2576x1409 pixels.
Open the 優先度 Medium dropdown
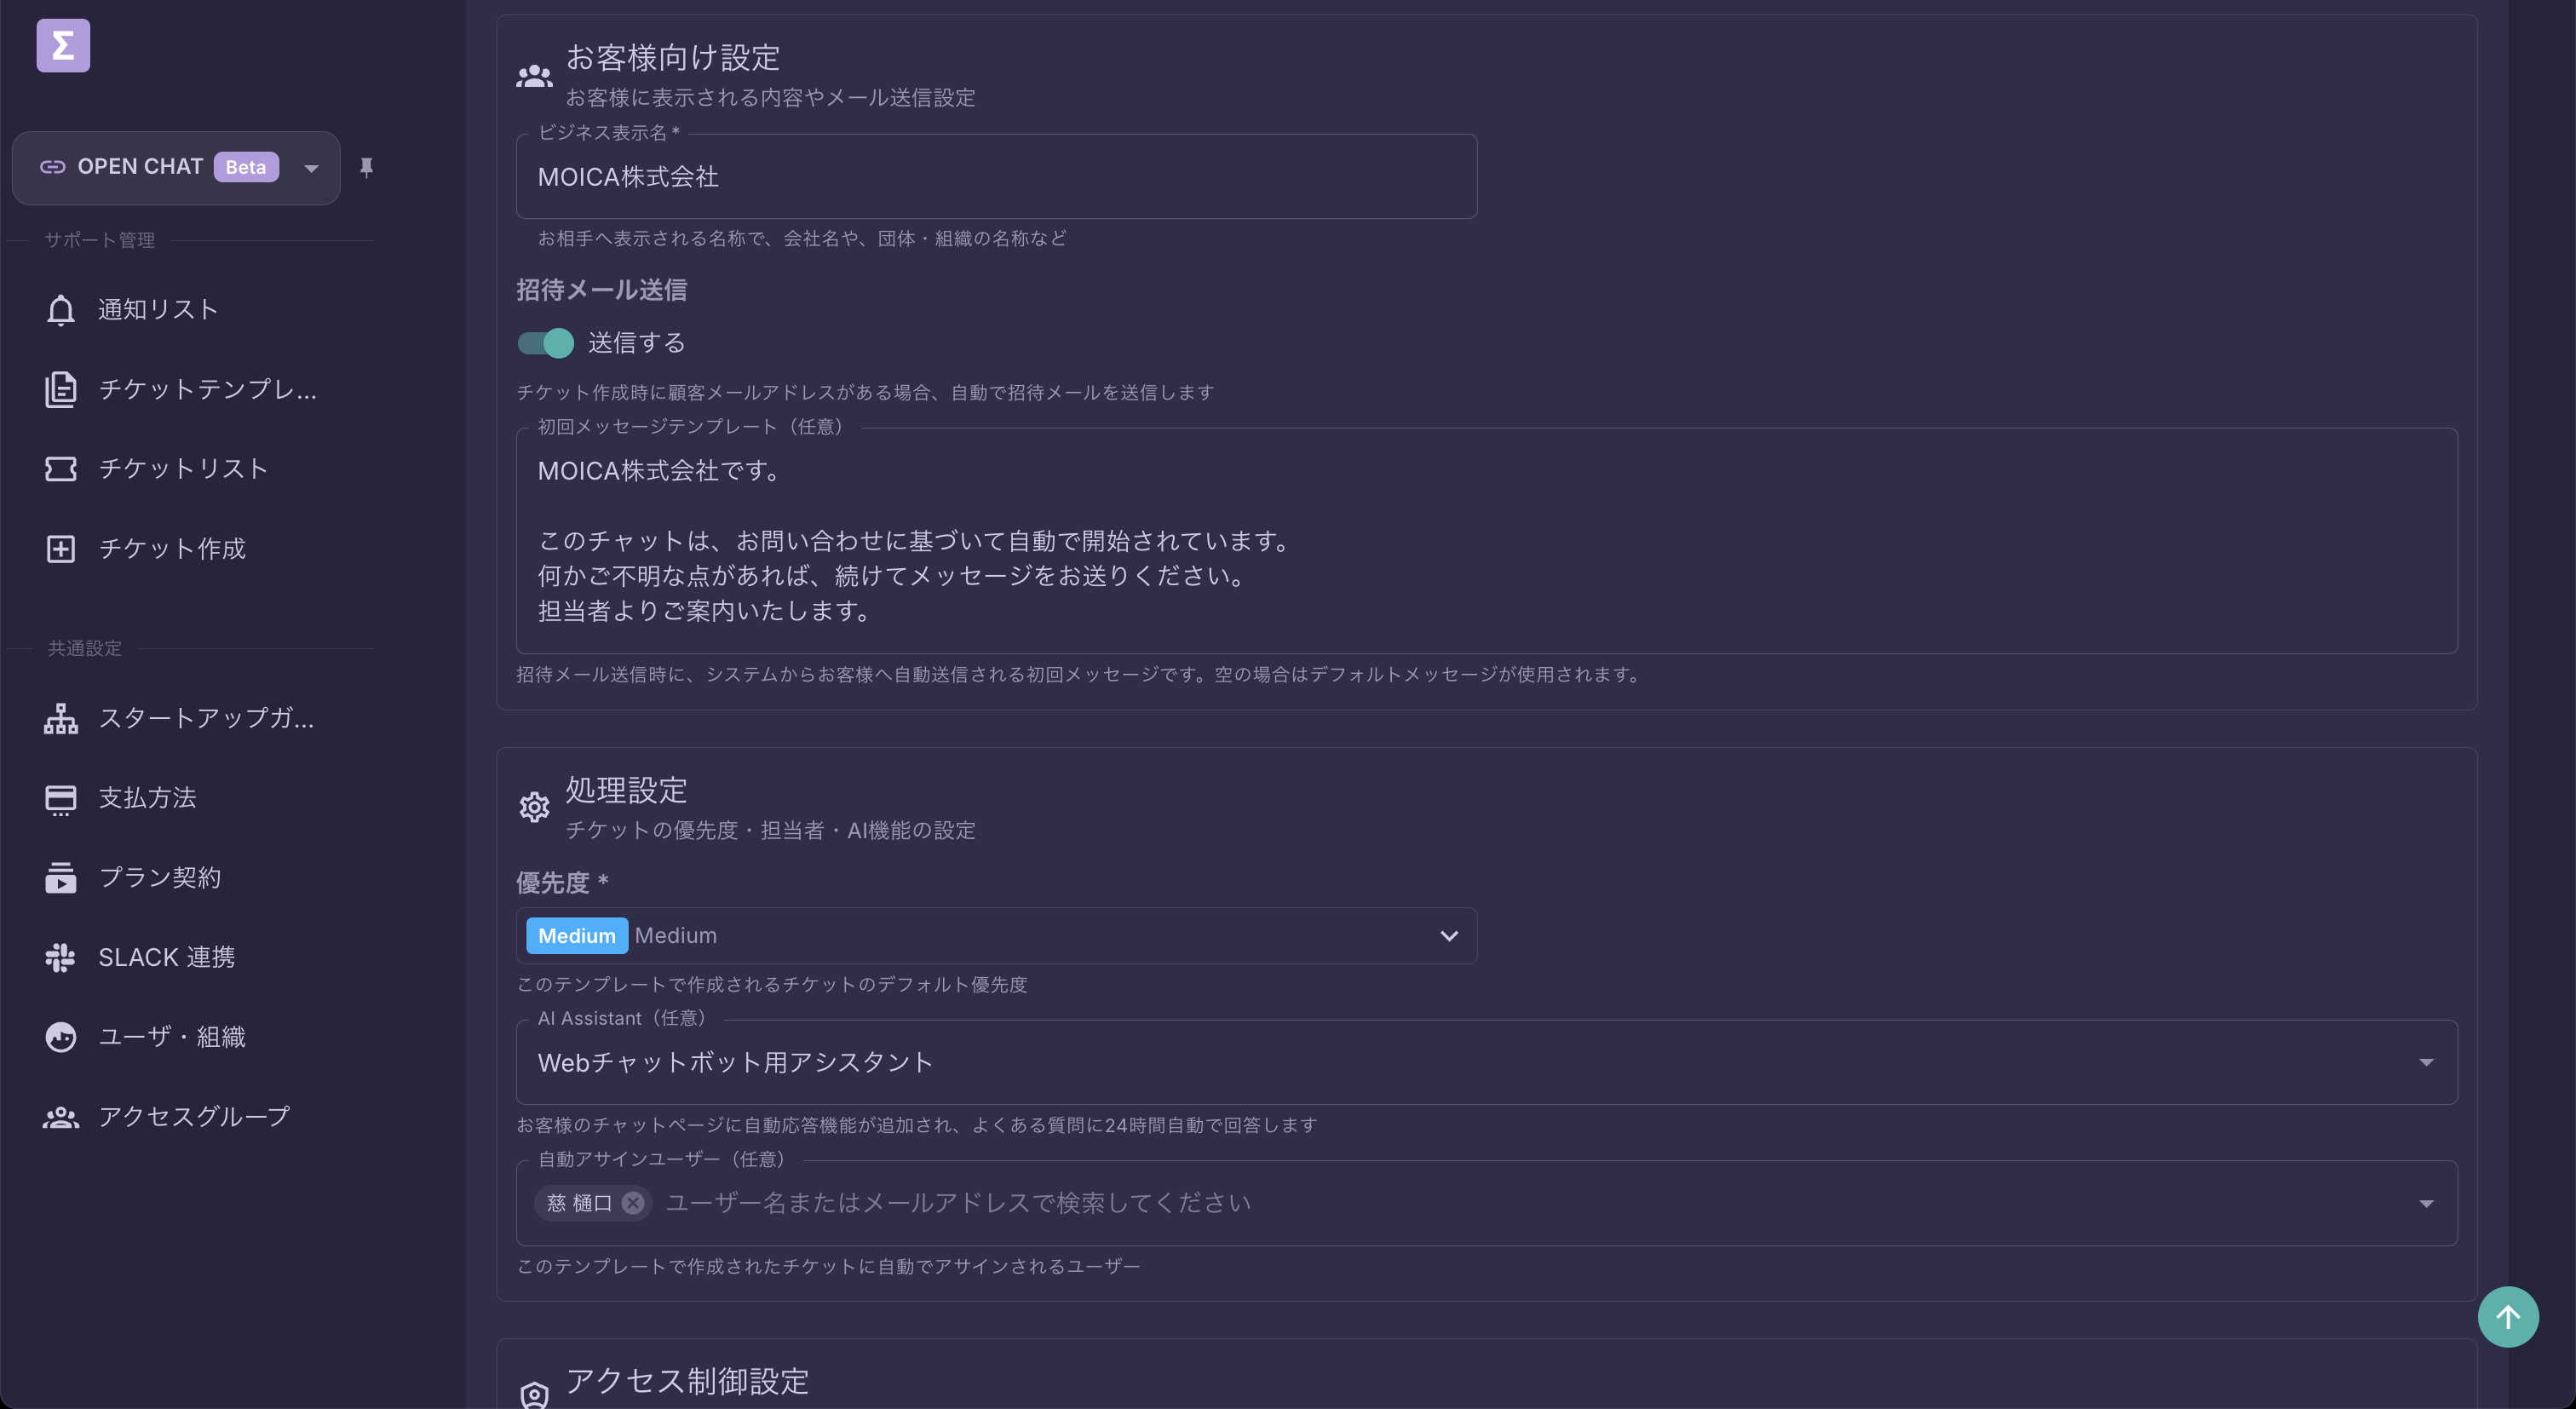pyautogui.click(x=996, y=936)
